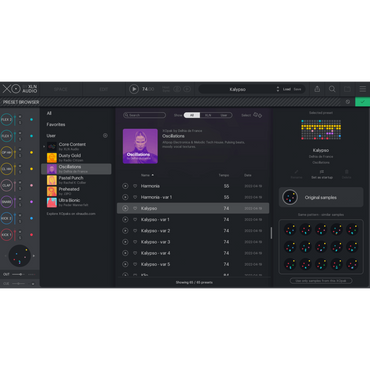Open the export icon in top bar
Viewport: 370px width, 370px height.
click(317, 89)
